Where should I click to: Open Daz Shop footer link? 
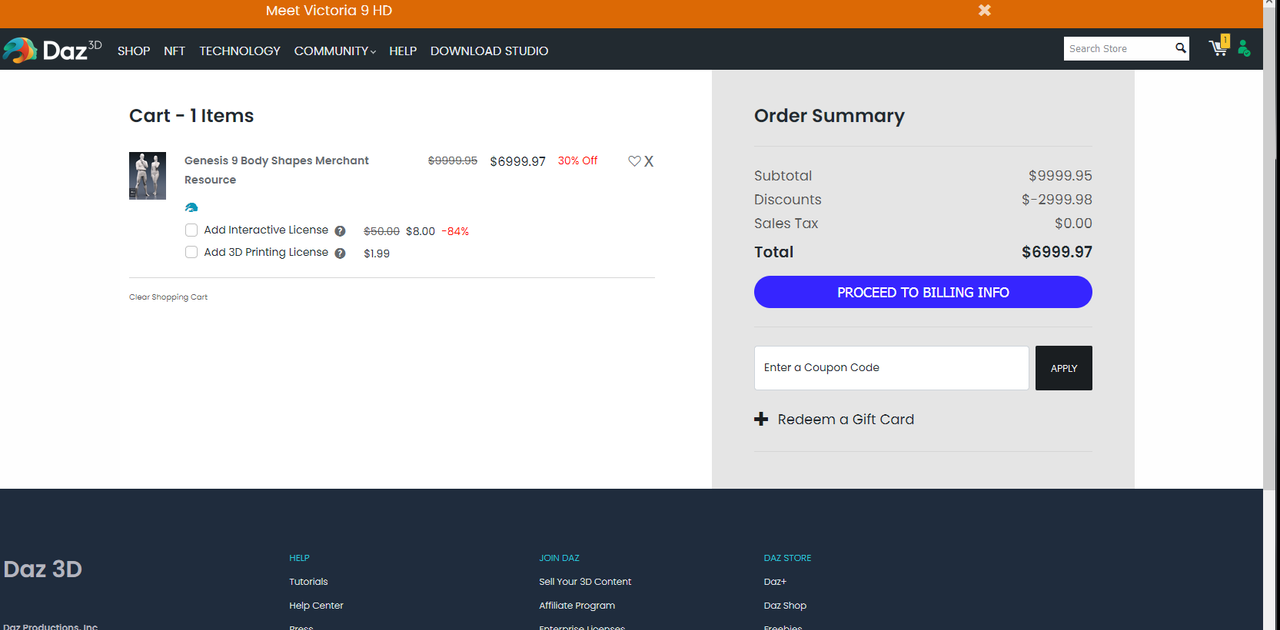point(785,606)
